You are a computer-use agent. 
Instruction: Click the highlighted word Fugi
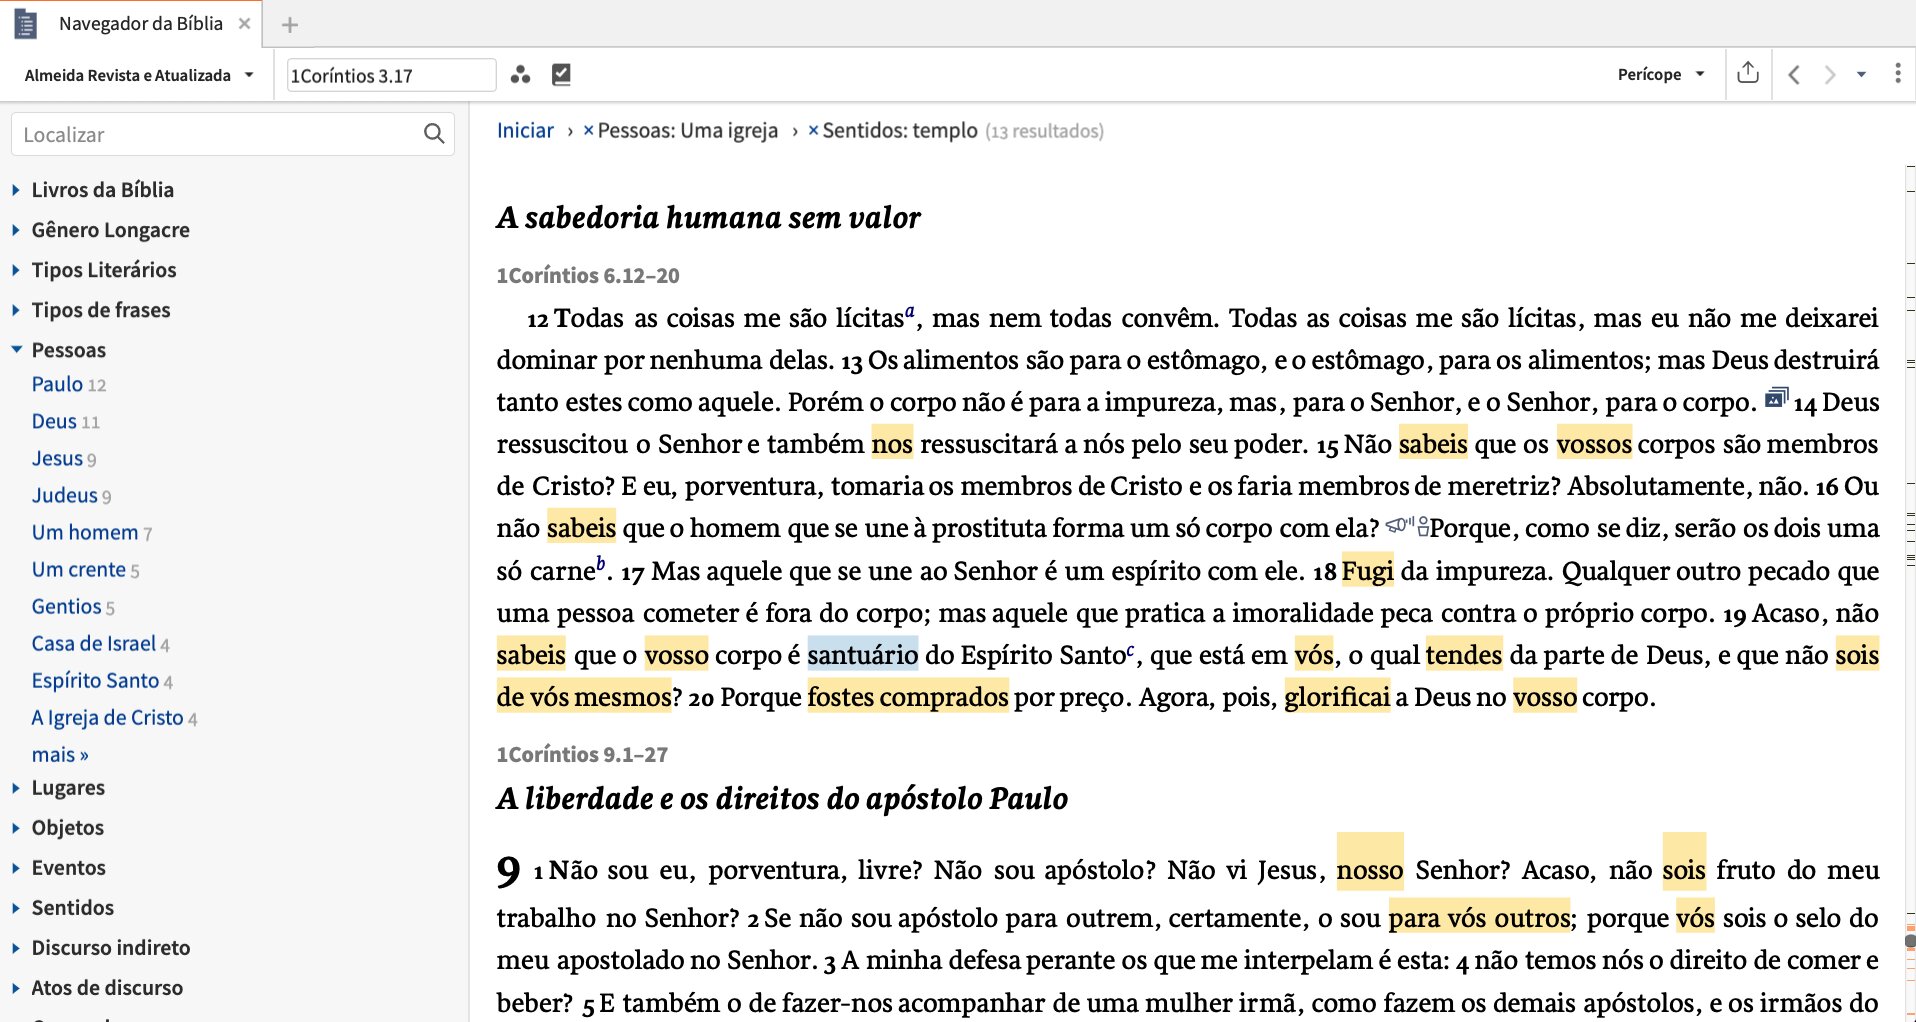pyautogui.click(x=1367, y=571)
